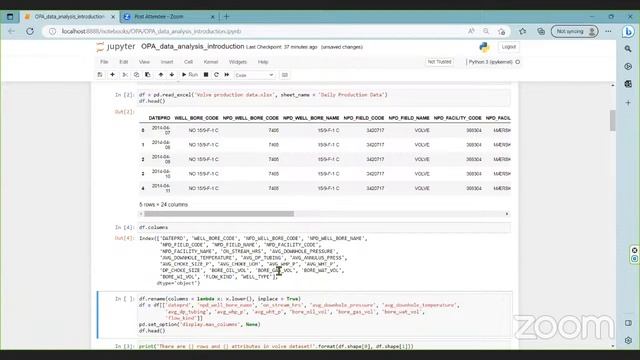The height and width of the screenshot is (360, 640).
Task: Restart the kernel using the circular arrow
Action: [216, 75]
